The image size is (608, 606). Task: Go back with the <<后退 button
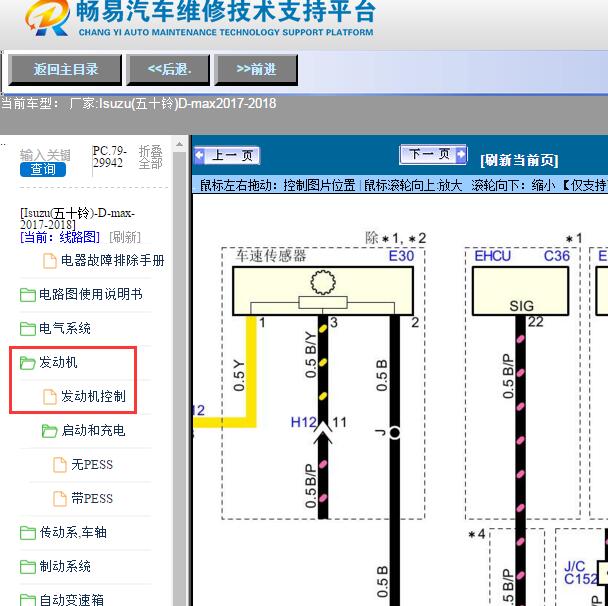tap(168, 70)
